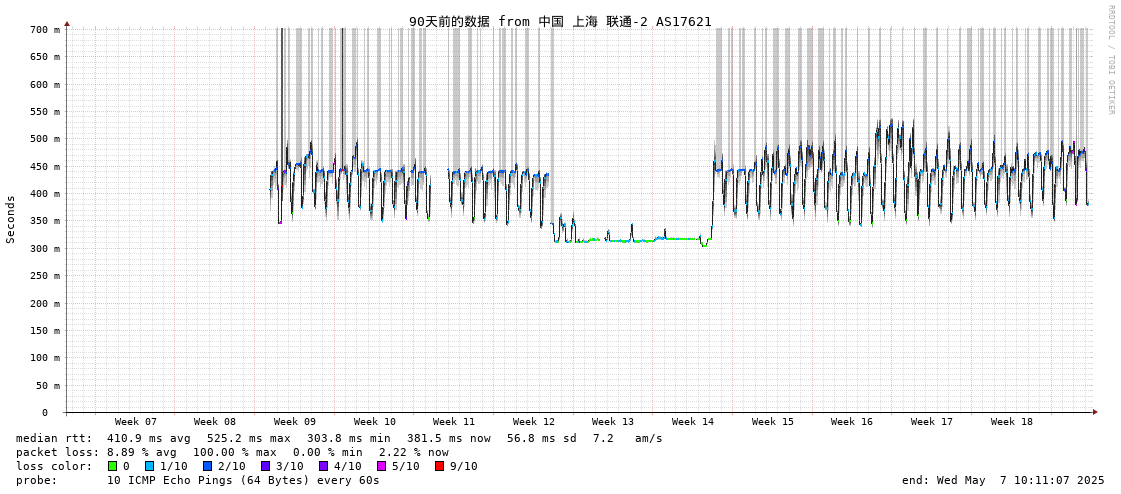
Task: Click the 56.8 ms sd value
Action: [x=542, y=438]
